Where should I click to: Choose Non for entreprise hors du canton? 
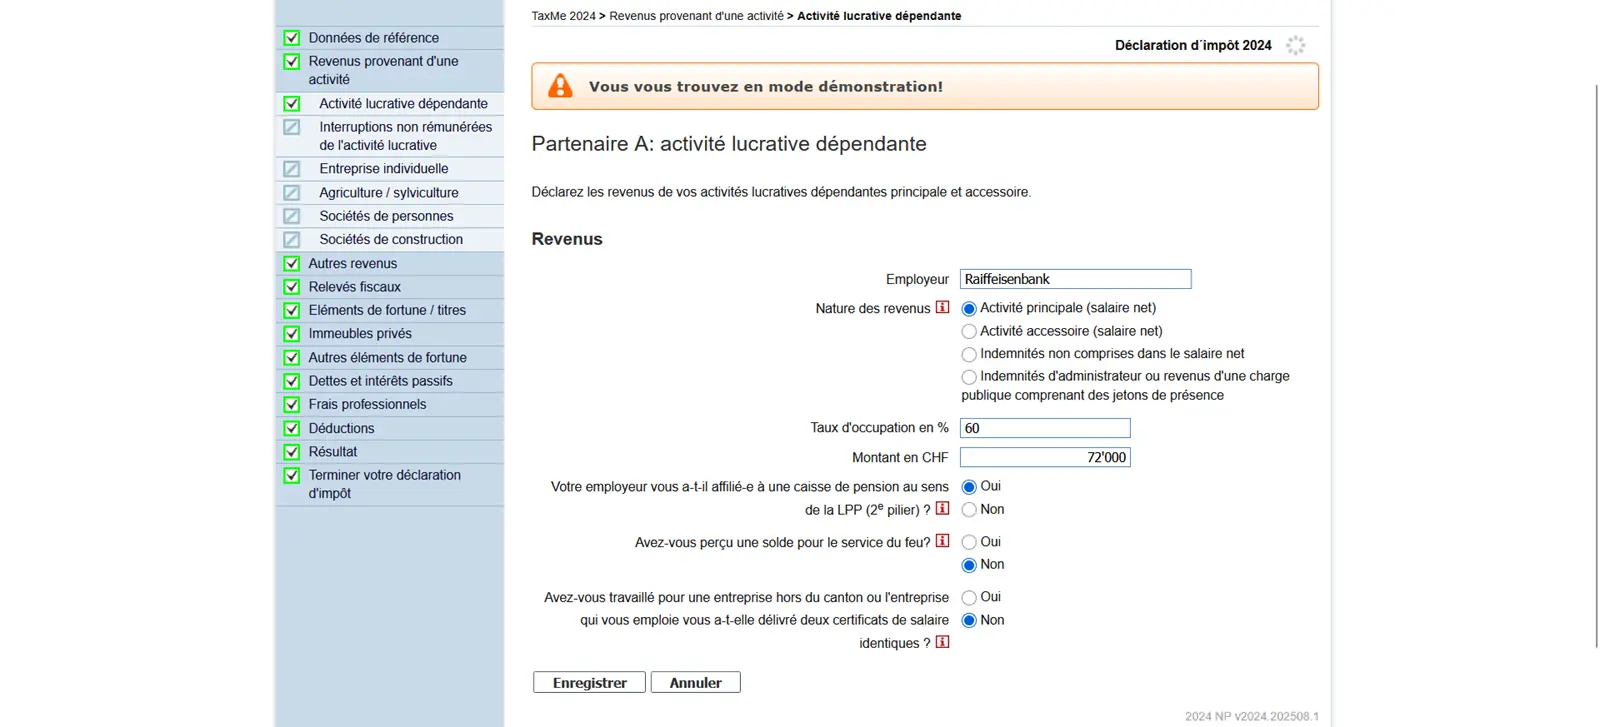(x=969, y=621)
